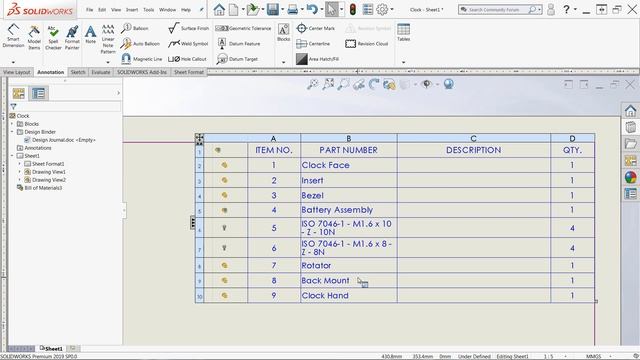Activate the Format Painter
Image resolution: width=640 pixels, height=360 pixels.
[72, 37]
